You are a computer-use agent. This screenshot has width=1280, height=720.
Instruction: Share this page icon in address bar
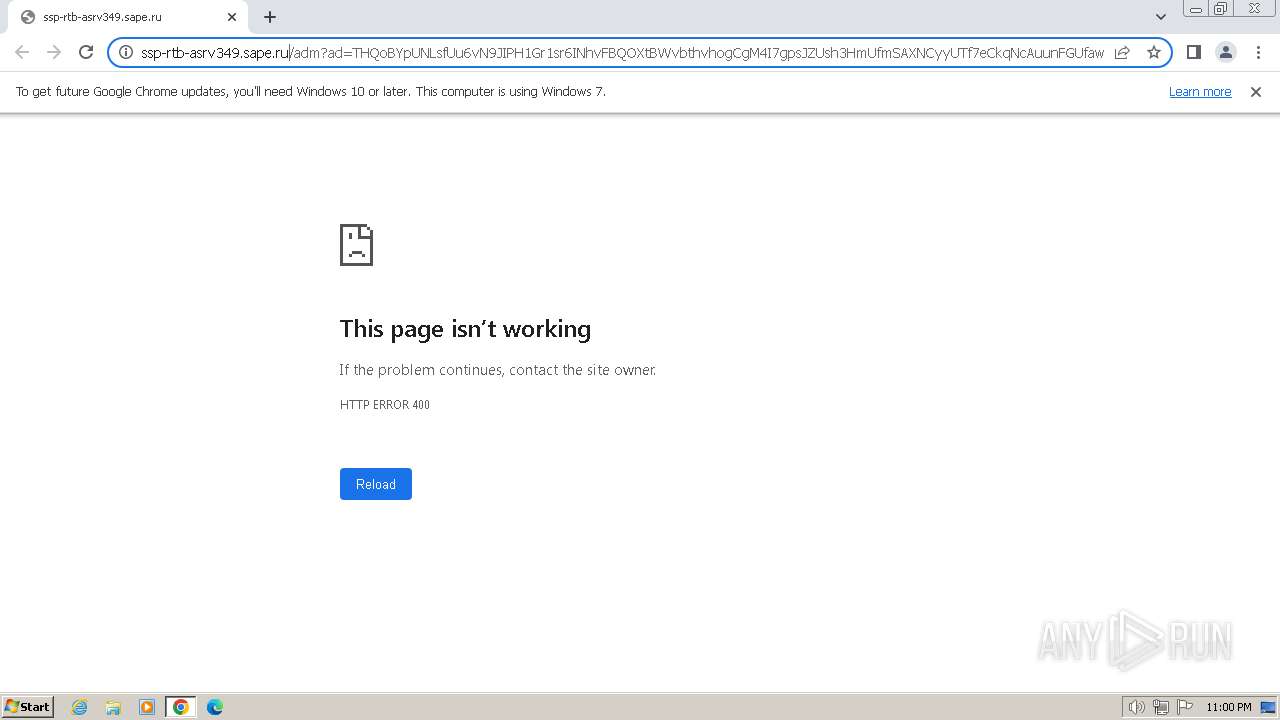[x=1122, y=52]
